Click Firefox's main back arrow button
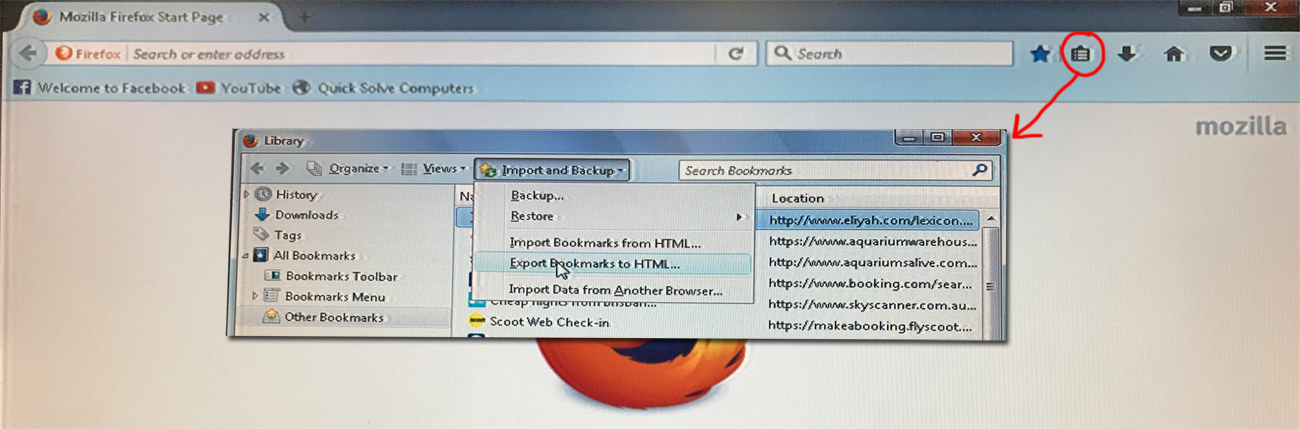Screen dimensions: 1300x429 pyautogui.click(x=29, y=54)
